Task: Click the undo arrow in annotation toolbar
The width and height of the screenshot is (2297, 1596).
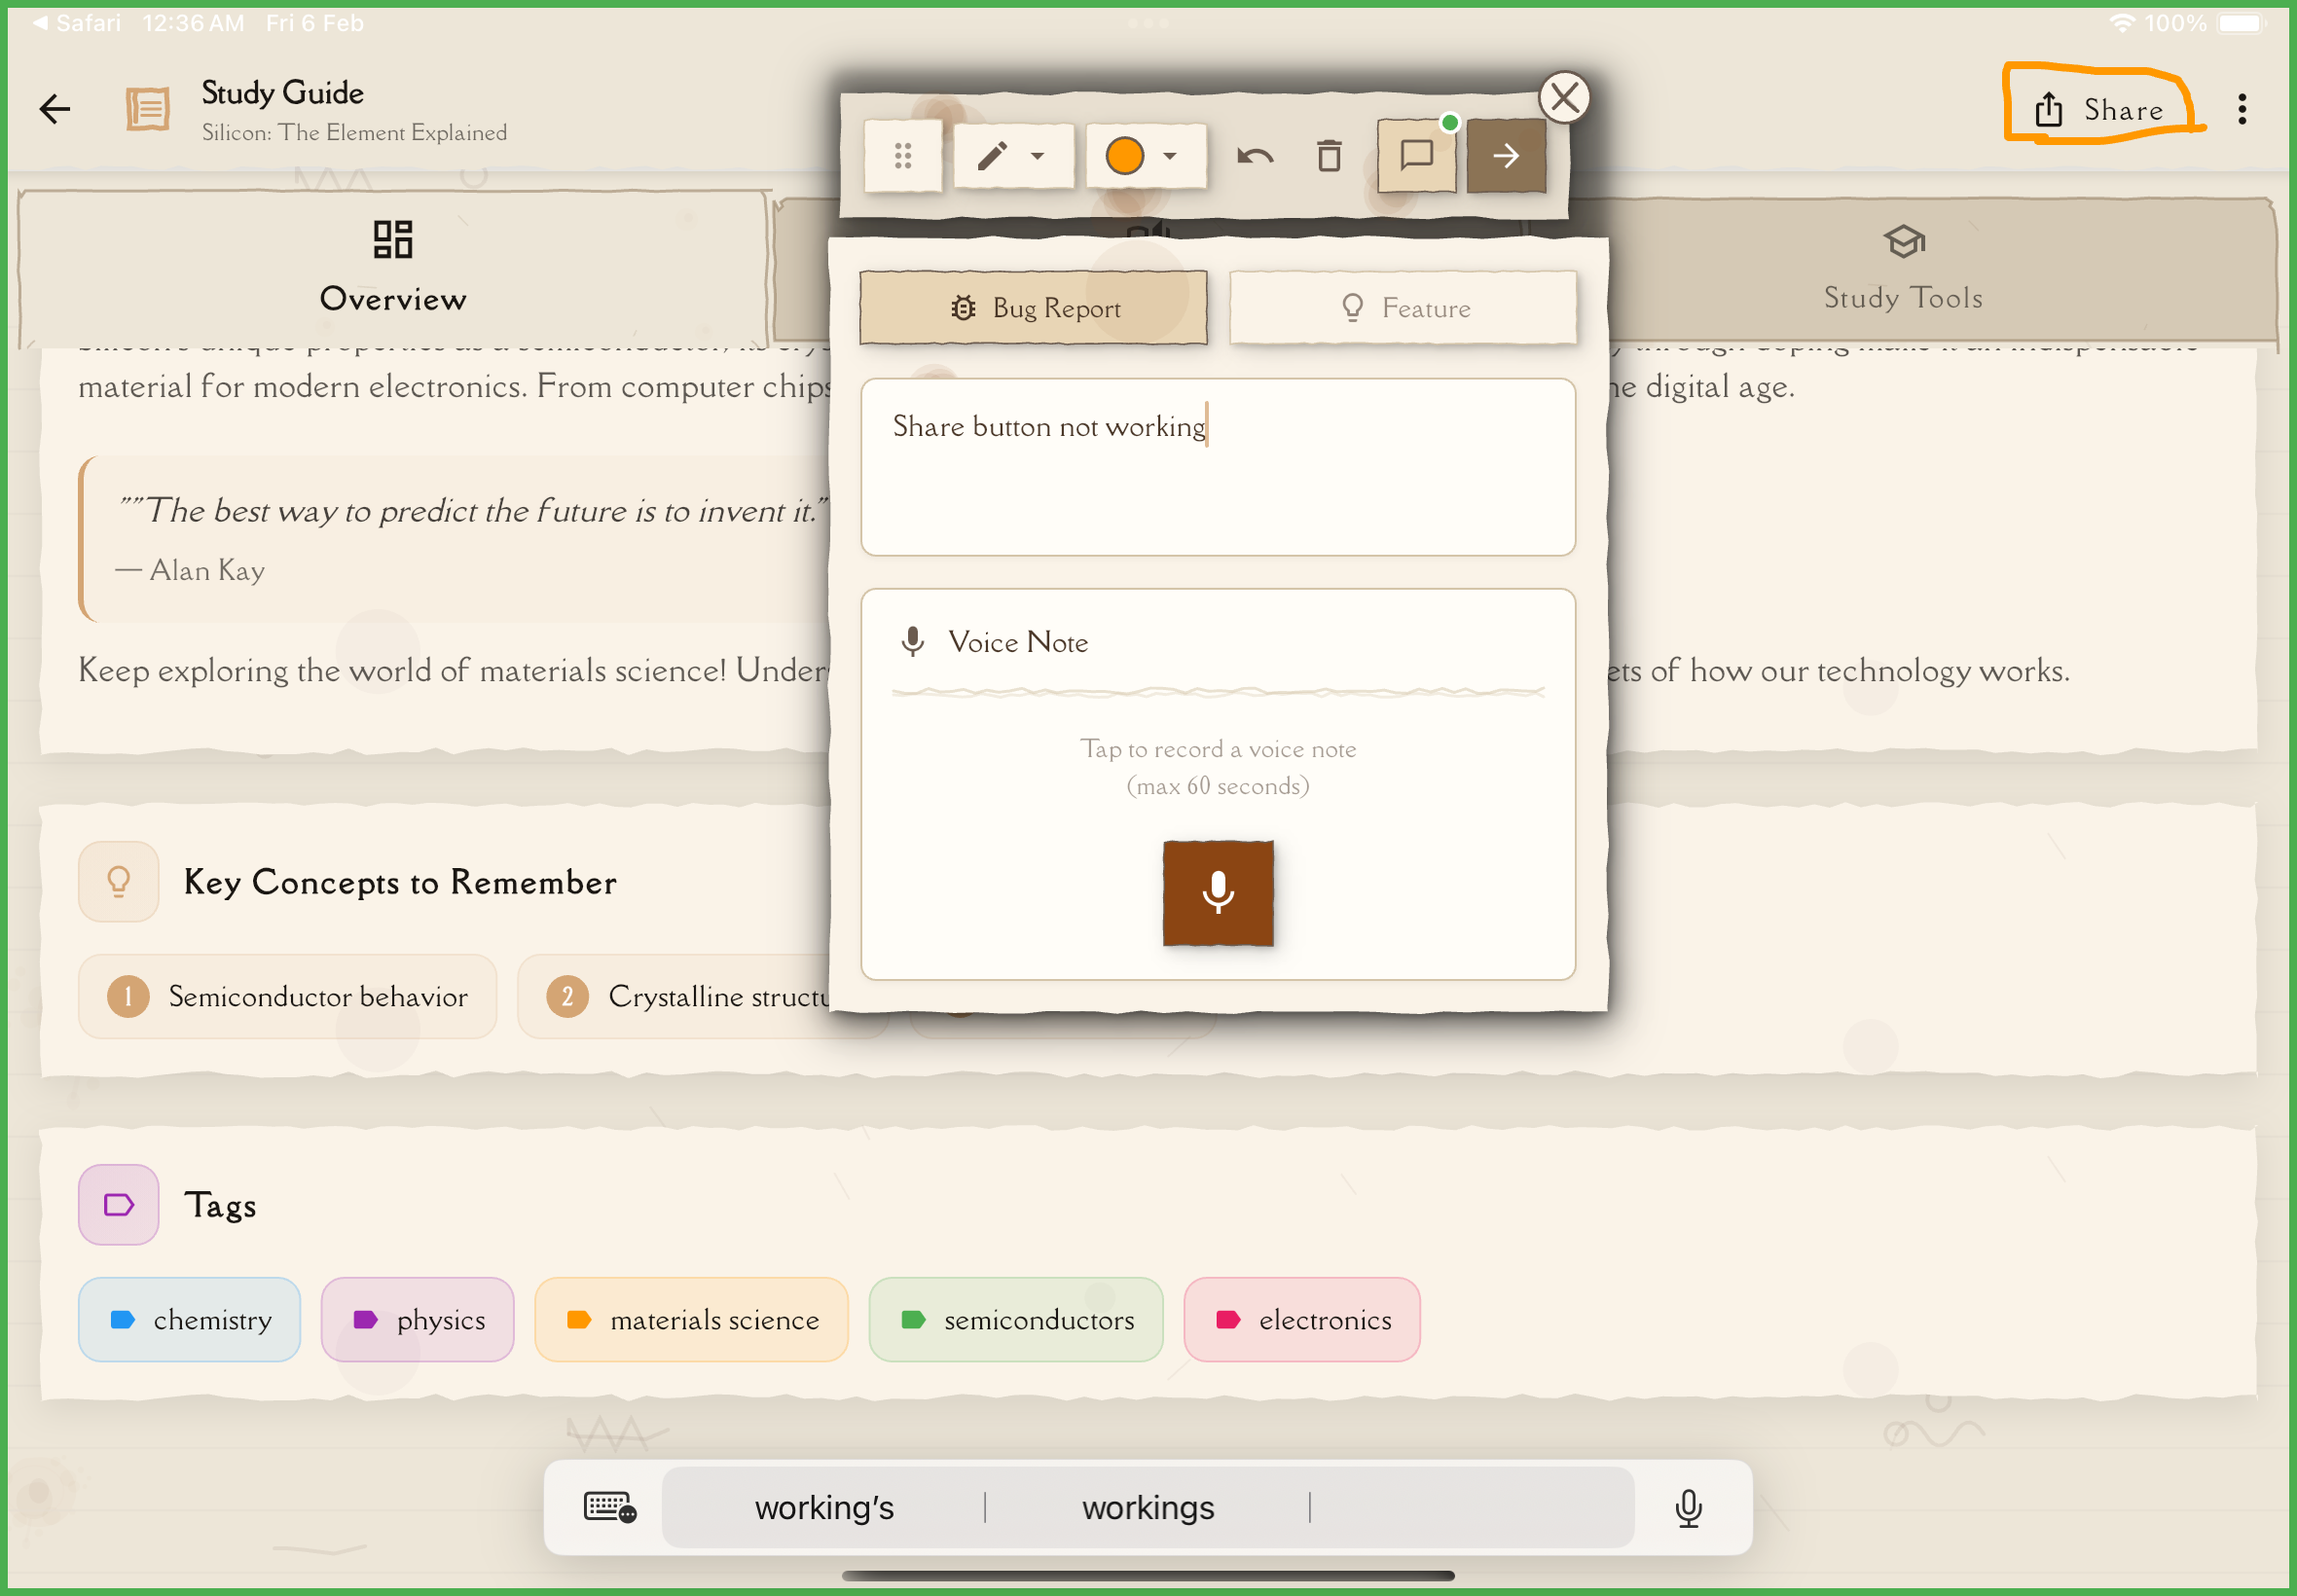Action: point(1255,156)
